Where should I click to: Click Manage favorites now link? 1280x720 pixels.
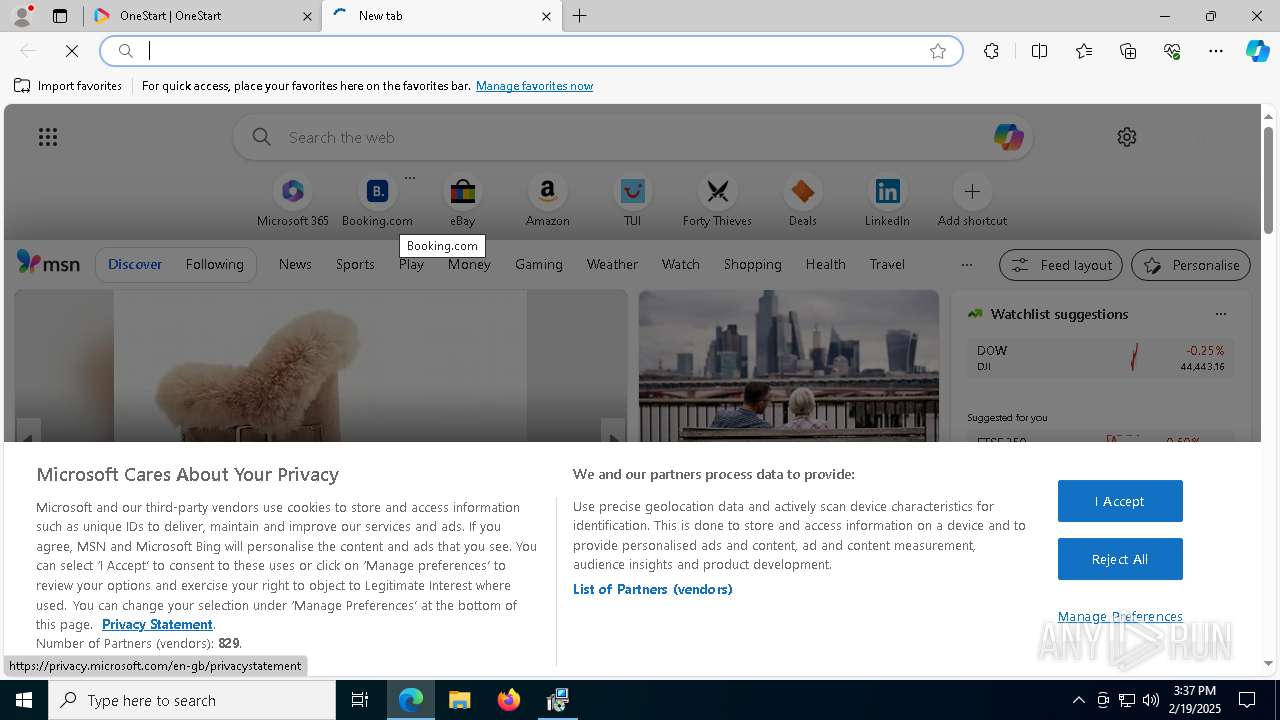[x=534, y=86]
